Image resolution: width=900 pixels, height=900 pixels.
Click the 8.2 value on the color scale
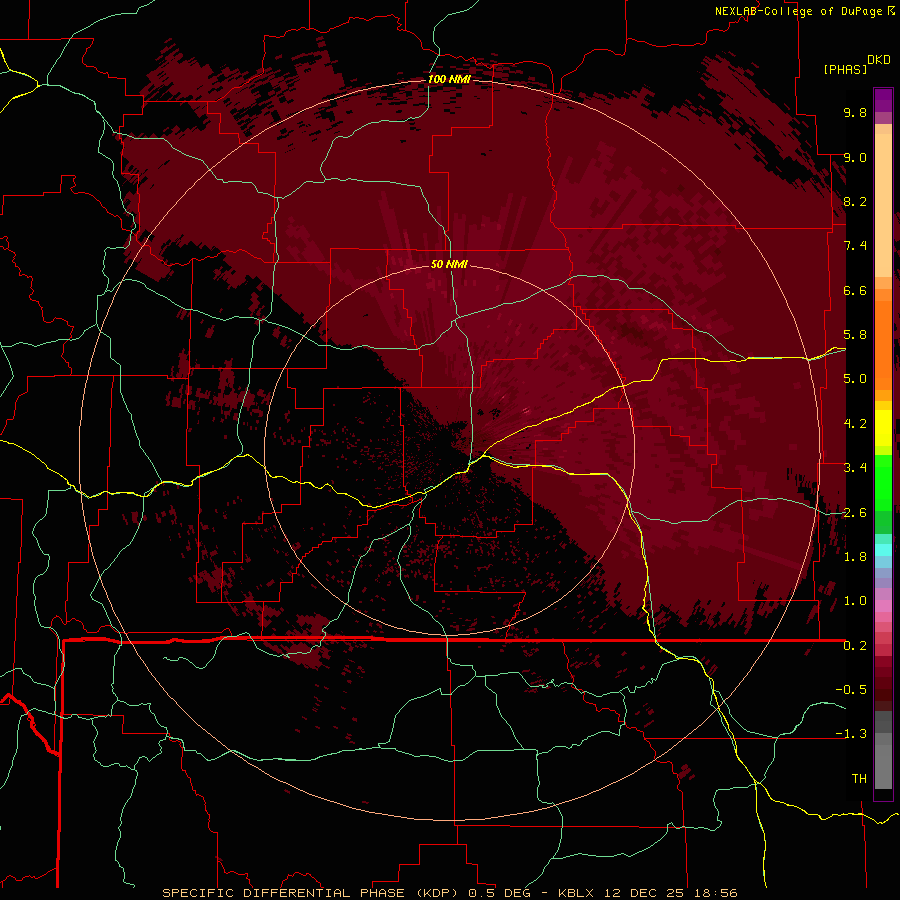(855, 201)
